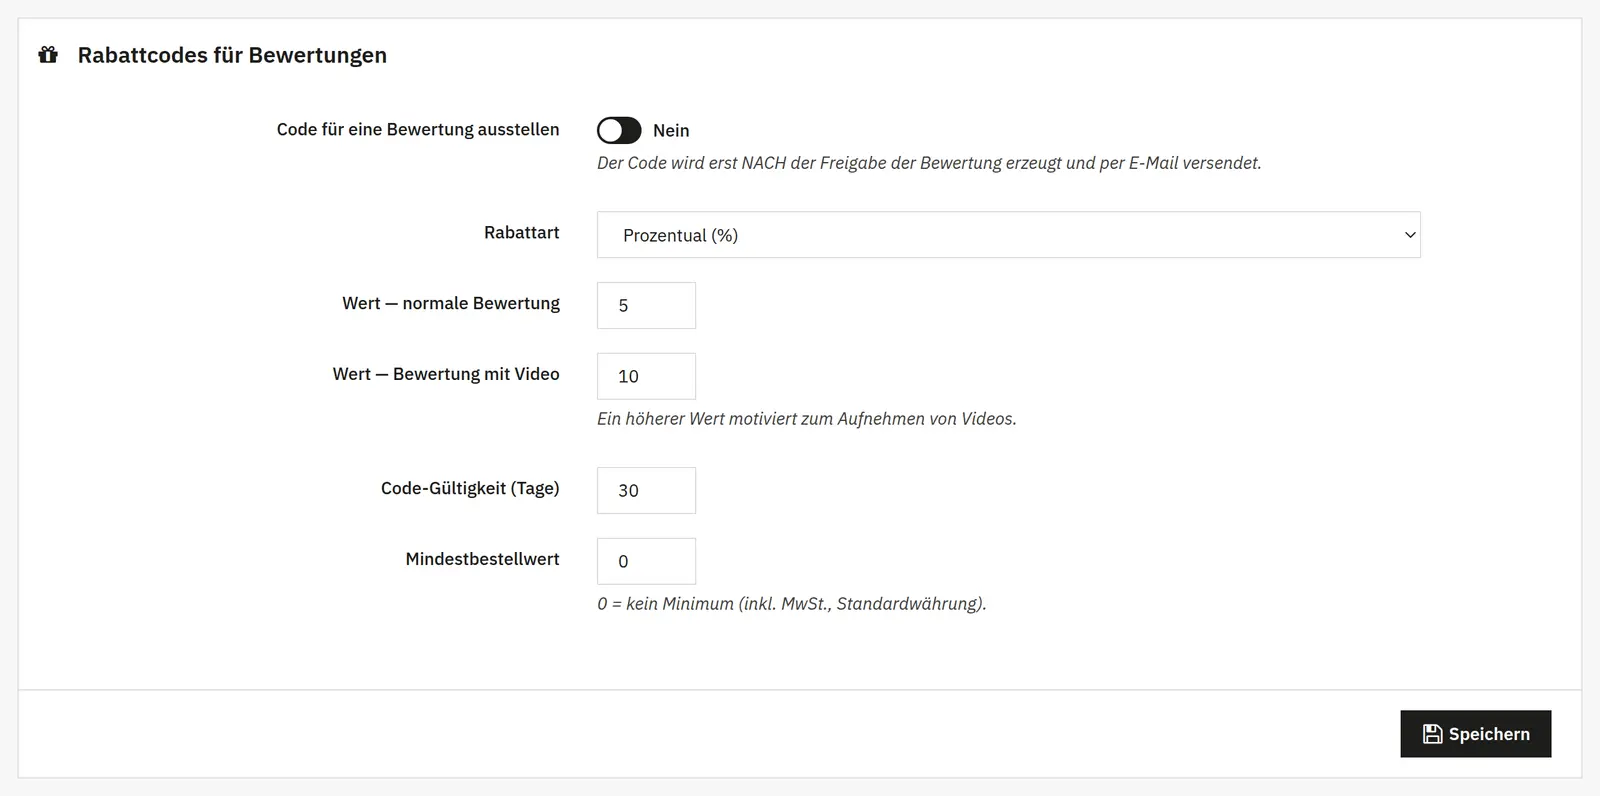
Task: Click the Nein label next to the switch
Action: [x=671, y=130]
